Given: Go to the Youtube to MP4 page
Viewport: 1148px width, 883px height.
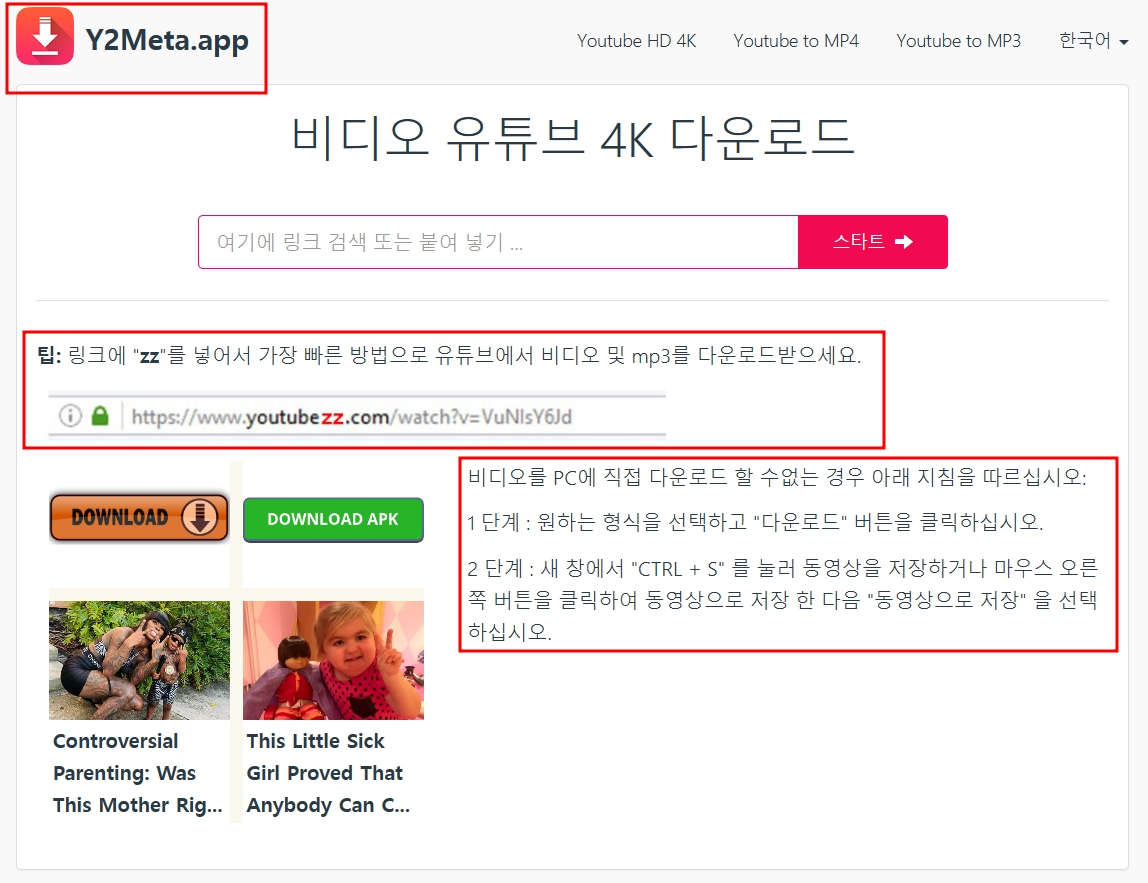Looking at the screenshot, I should coord(796,41).
